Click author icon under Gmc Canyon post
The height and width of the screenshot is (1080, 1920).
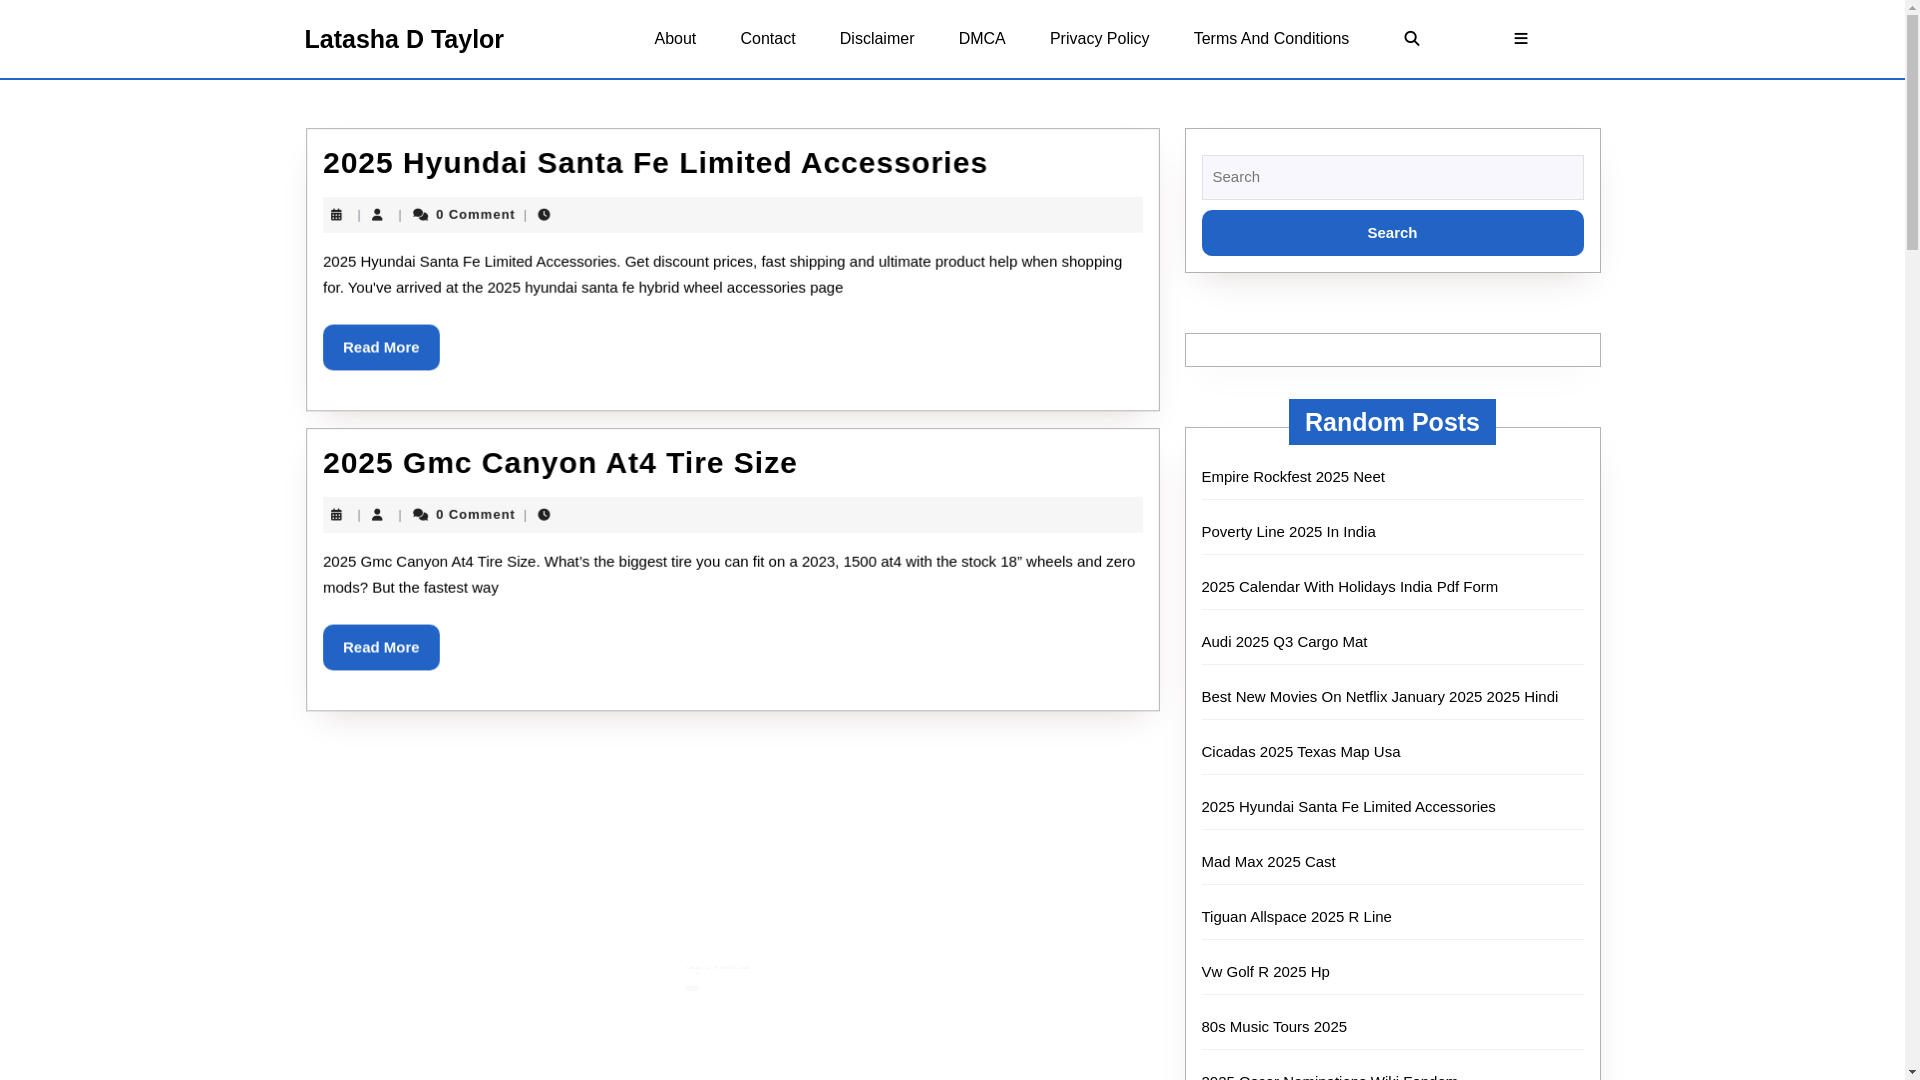point(377,515)
